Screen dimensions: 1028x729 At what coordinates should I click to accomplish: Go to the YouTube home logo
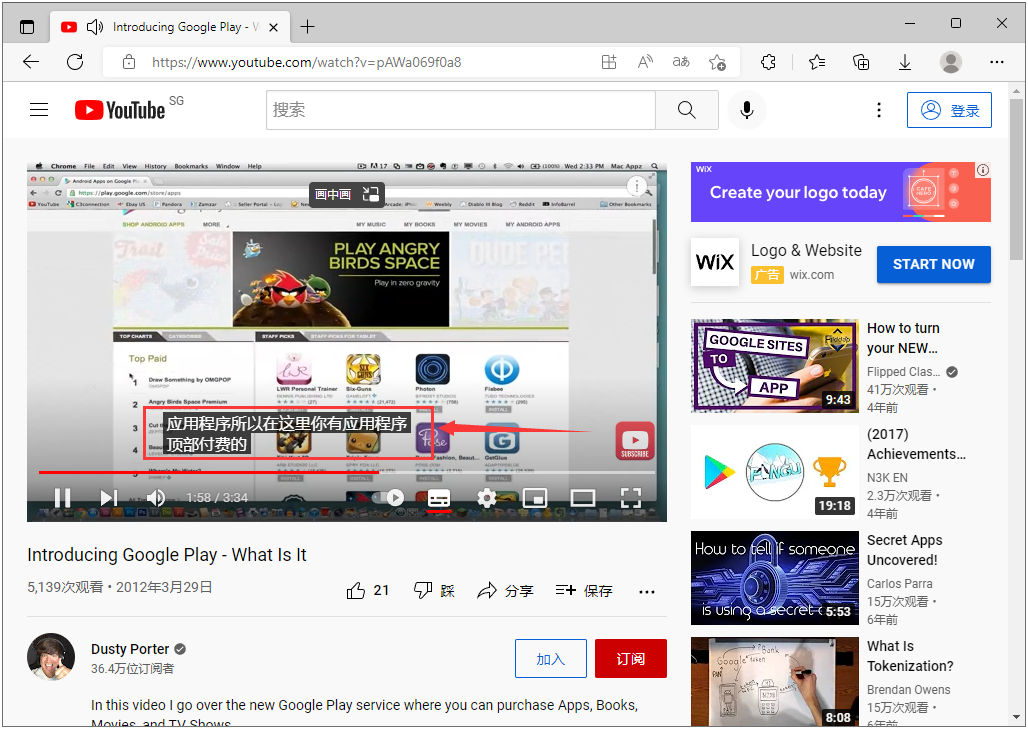(x=120, y=109)
